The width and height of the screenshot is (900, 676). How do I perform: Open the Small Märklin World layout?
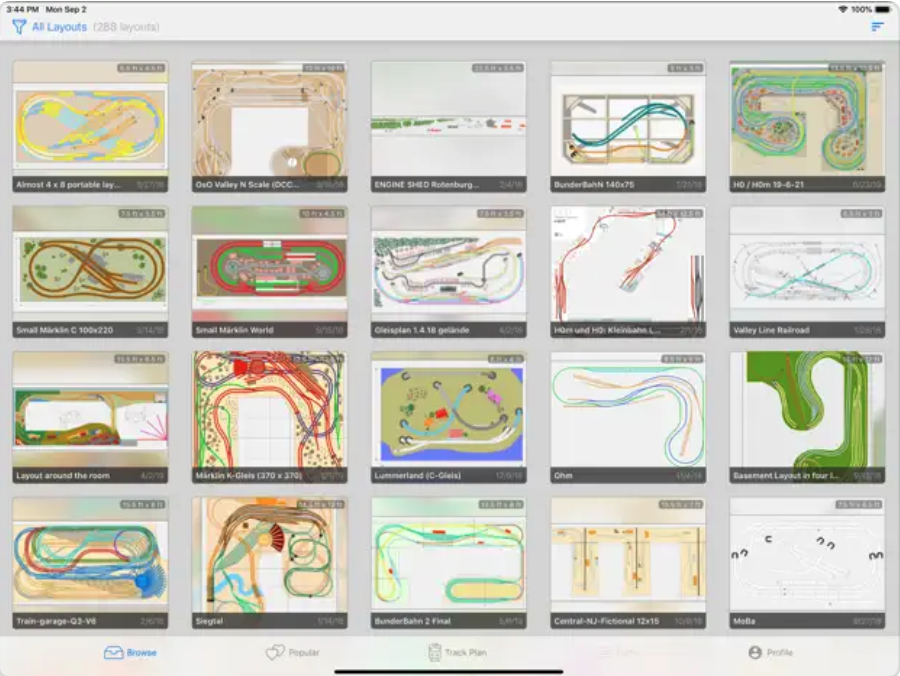point(269,272)
